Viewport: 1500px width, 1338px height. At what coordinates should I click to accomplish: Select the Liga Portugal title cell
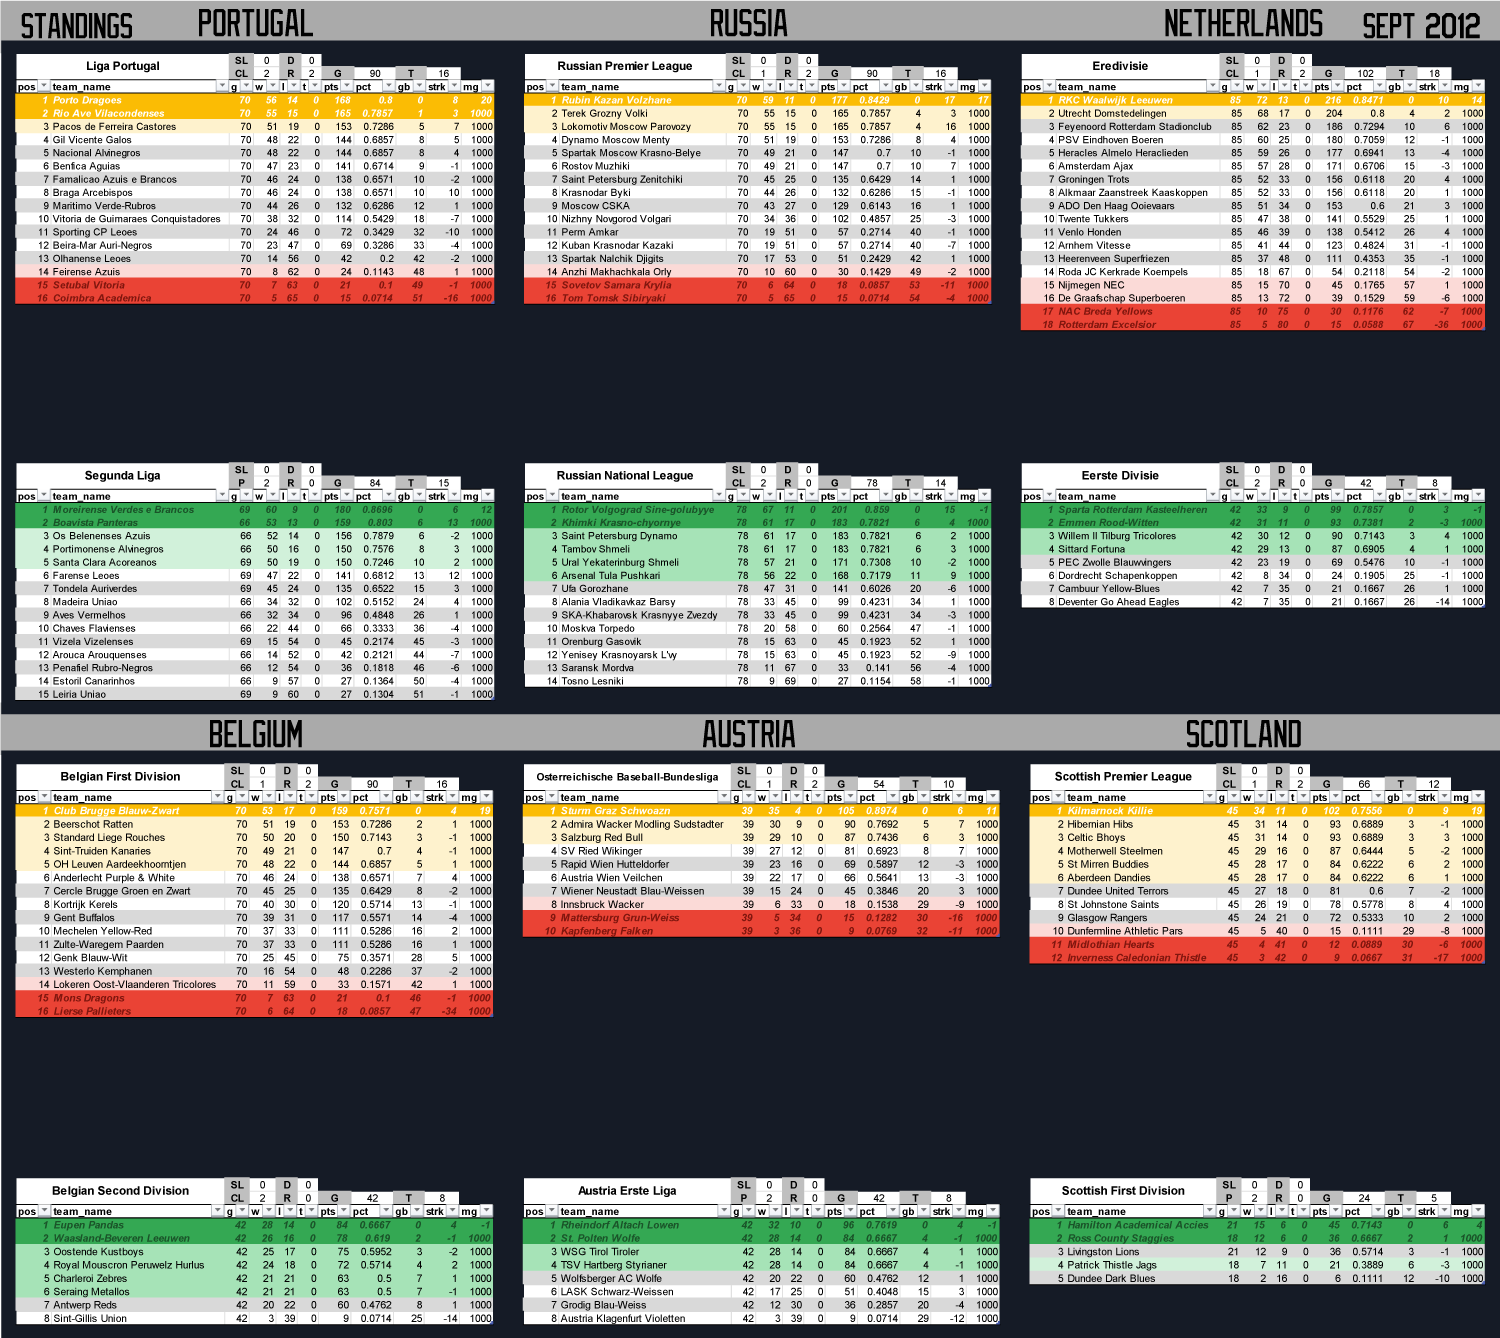pyautogui.click(x=122, y=66)
